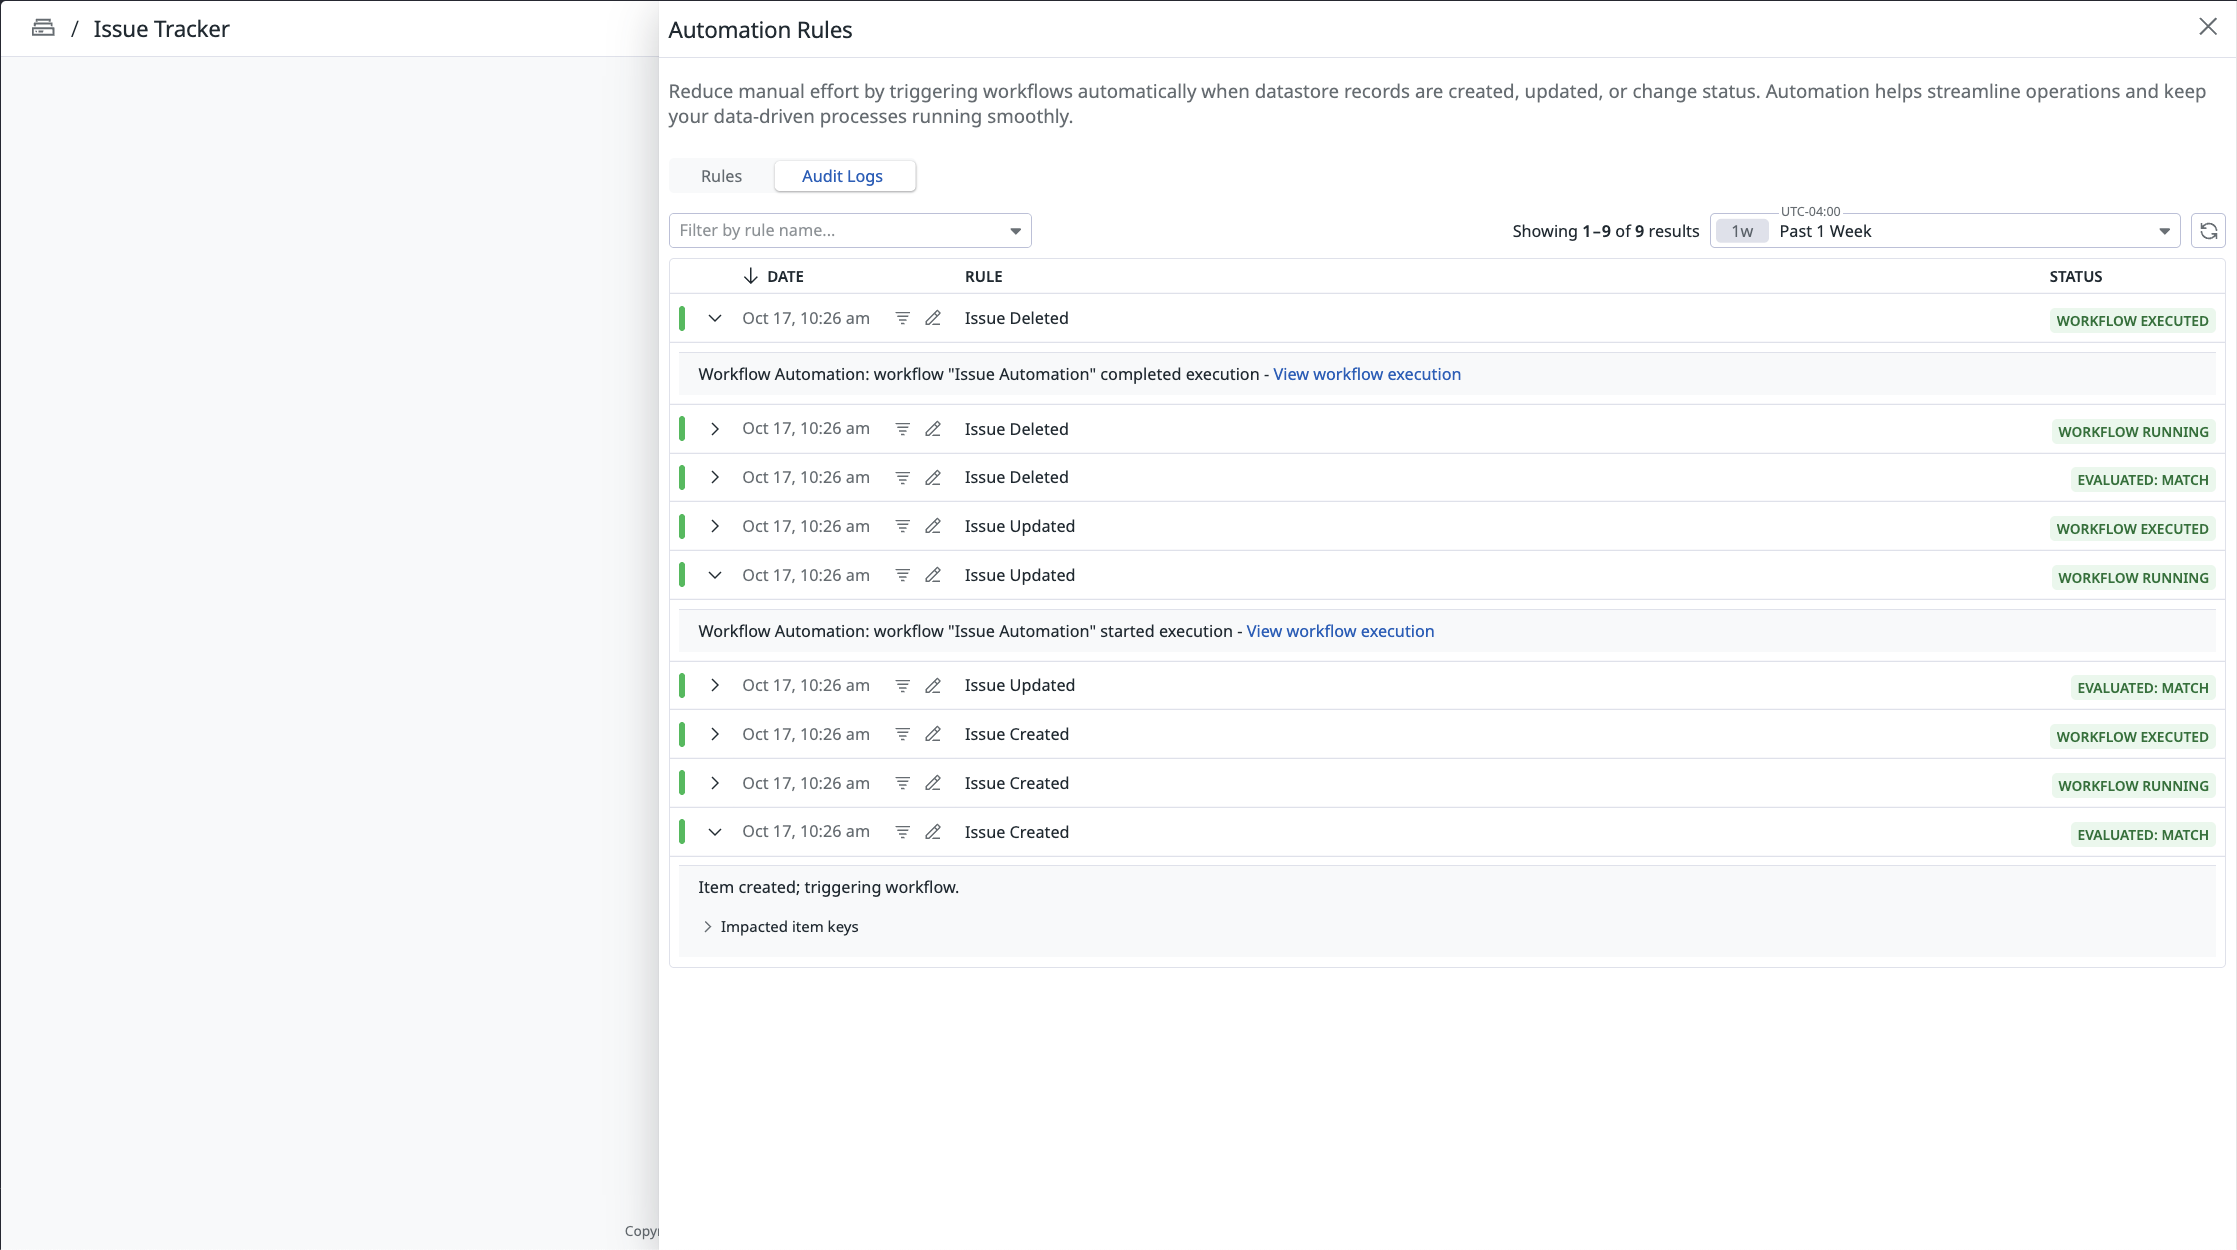Click filter icon on last Issue Created row
2237x1250 pixels.
[x=902, y=832]
